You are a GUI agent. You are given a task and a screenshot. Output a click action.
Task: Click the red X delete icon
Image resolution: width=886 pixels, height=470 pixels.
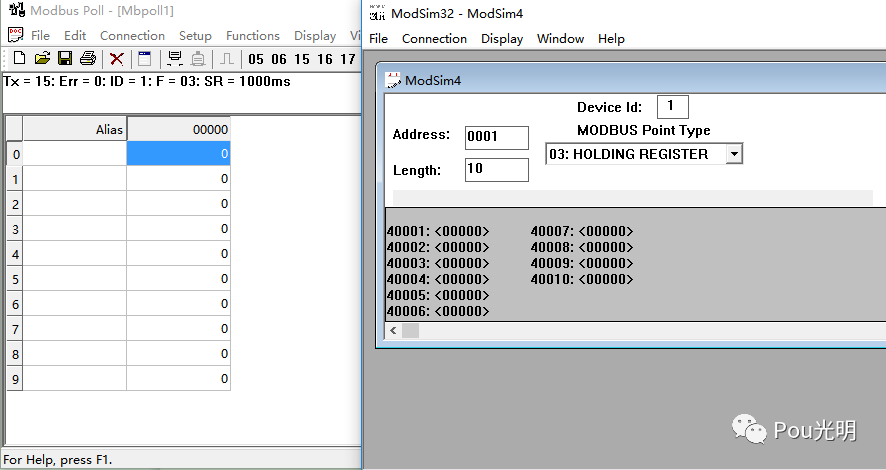pyautogui.click(x=116, y=59)
